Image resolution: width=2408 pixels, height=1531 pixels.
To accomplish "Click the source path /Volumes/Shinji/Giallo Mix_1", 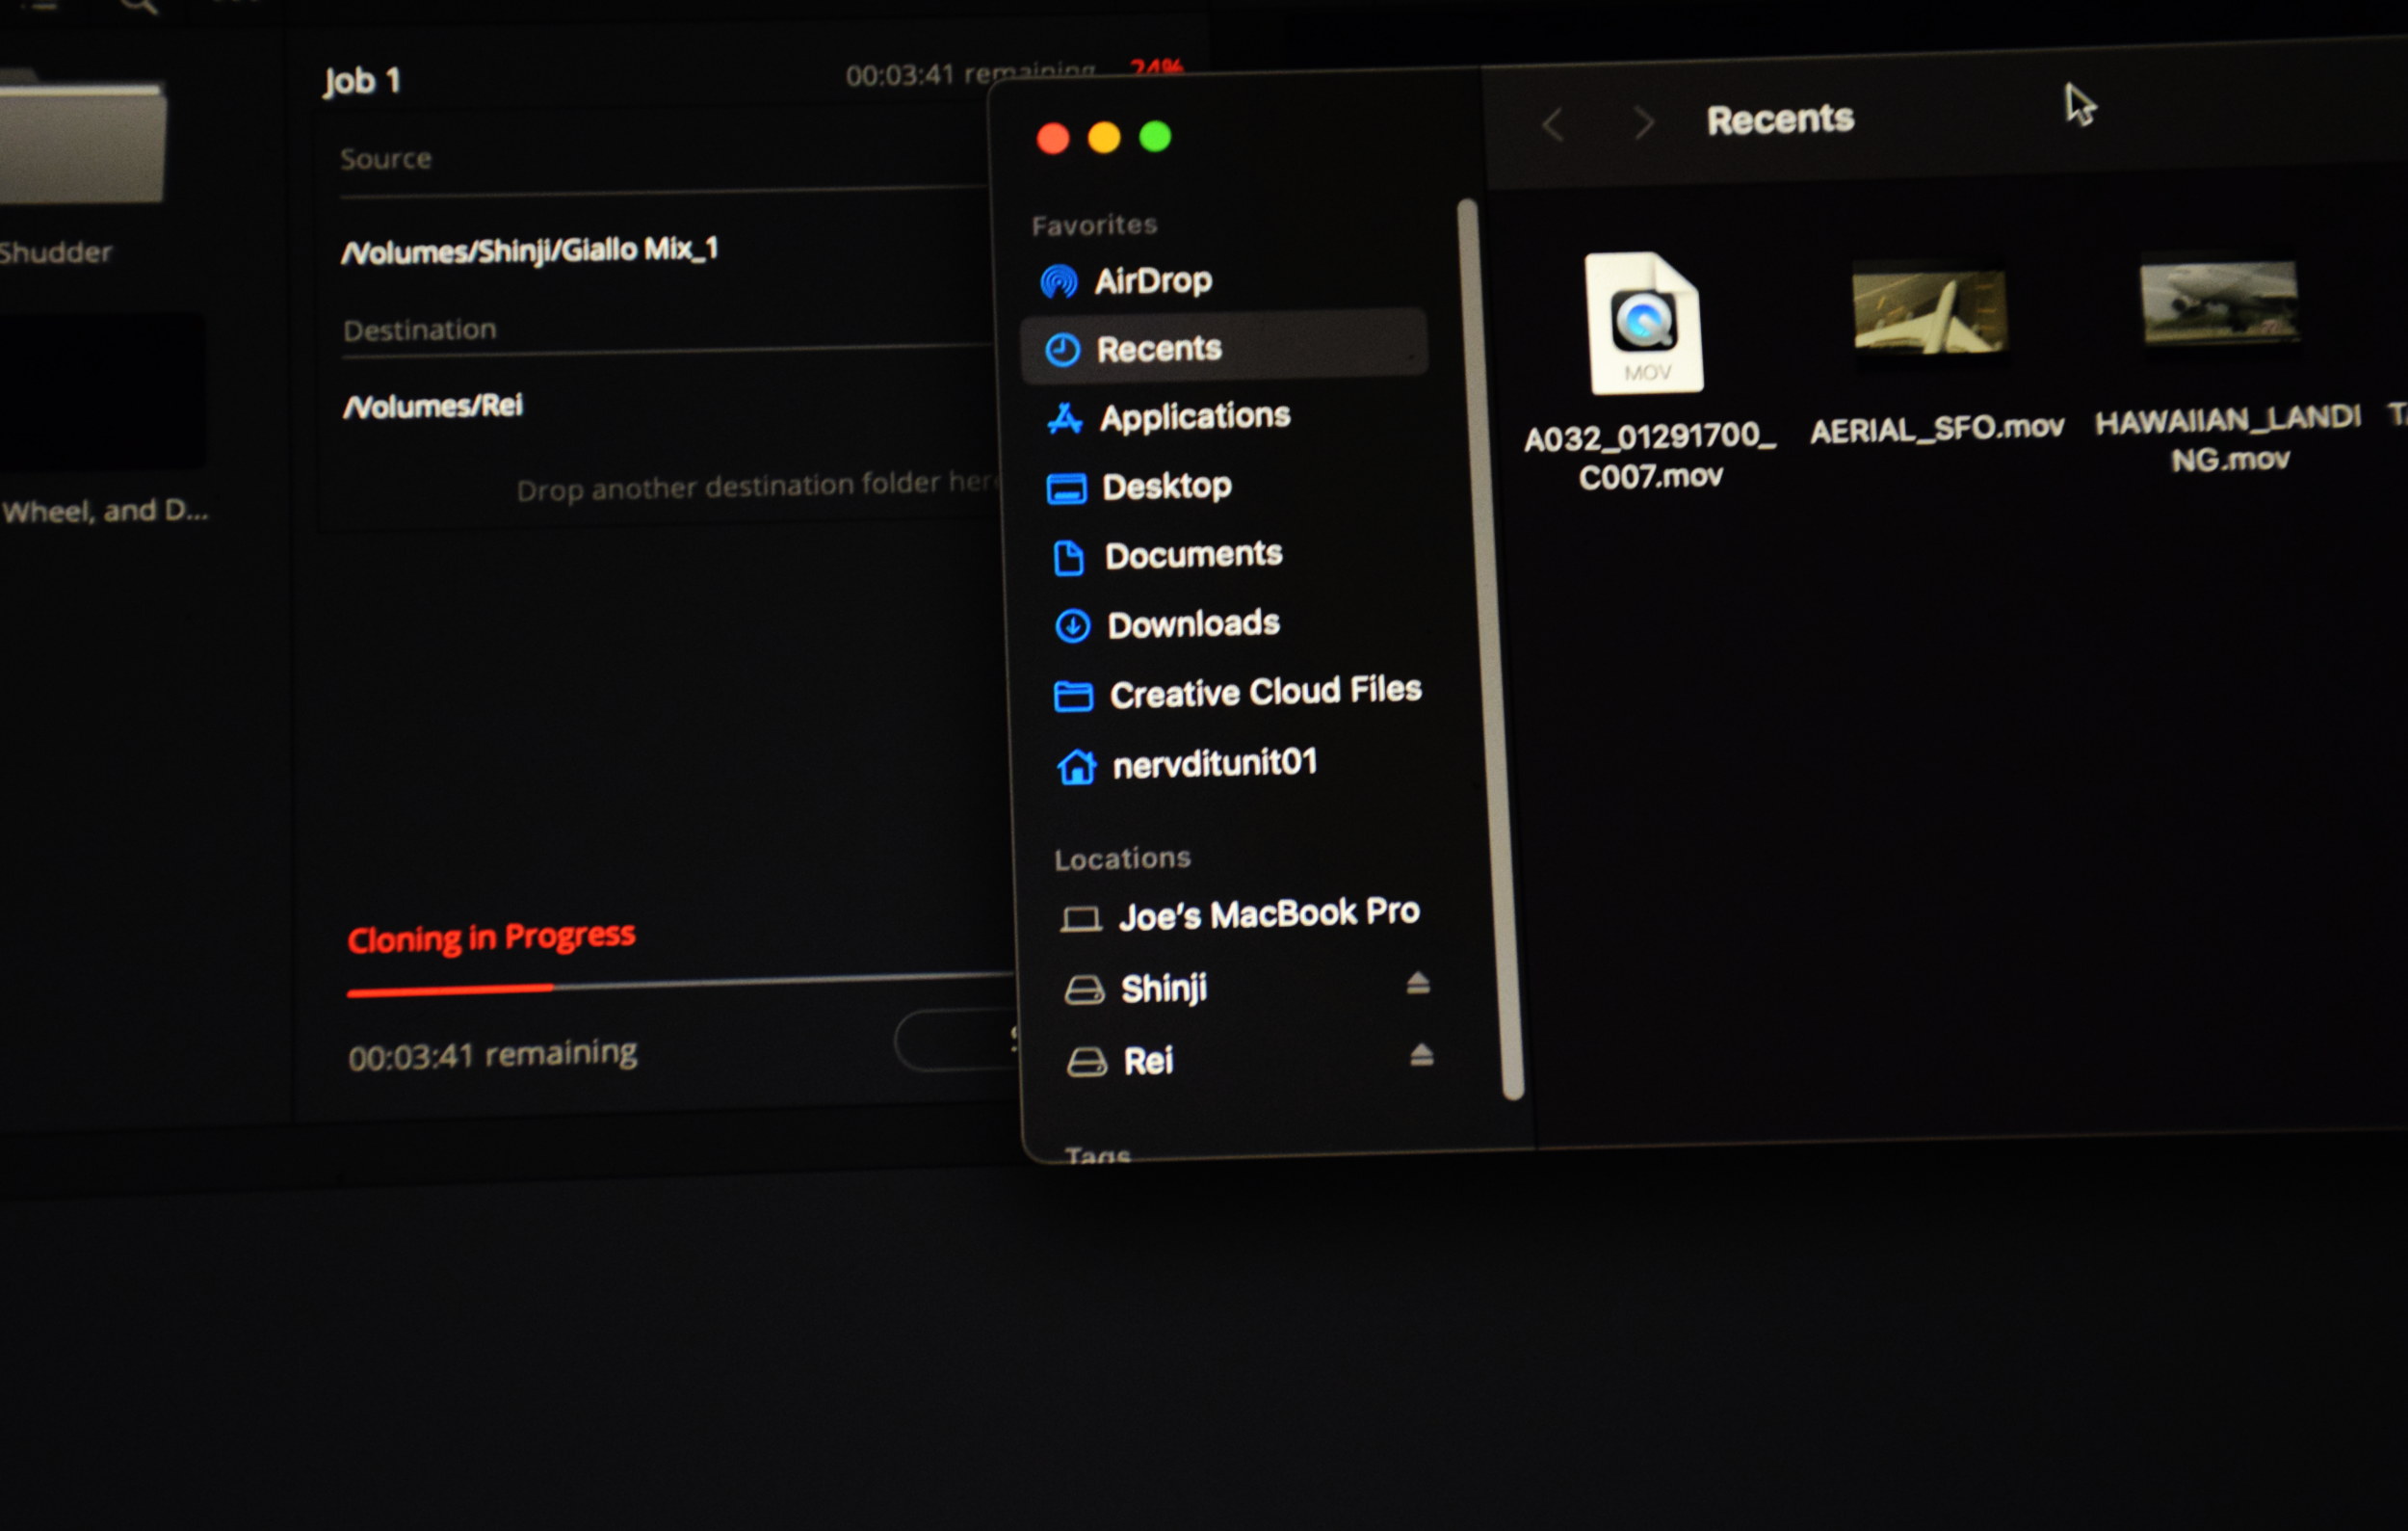I will [x=530, y=250].
